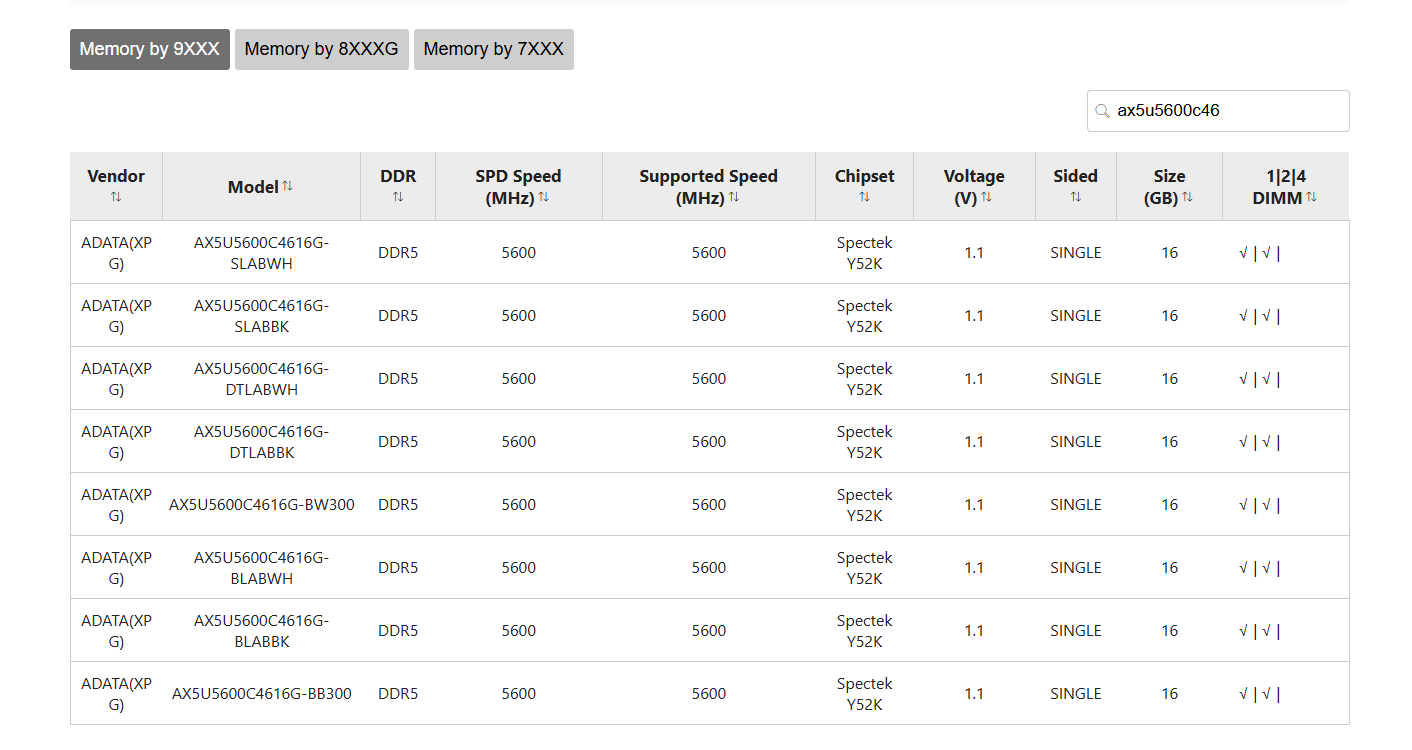Click size 16 in DTLABBK row
The height and width of the screenshot is (750, 1412).
[1169, 442]
